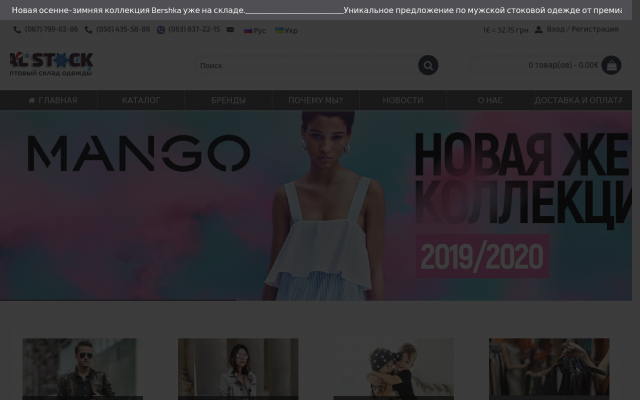Open the Доставка и оплата menu item
Image resolution: width=640 pixels, height=400 pixels.
pyautogui.click(x=578, y=100)
